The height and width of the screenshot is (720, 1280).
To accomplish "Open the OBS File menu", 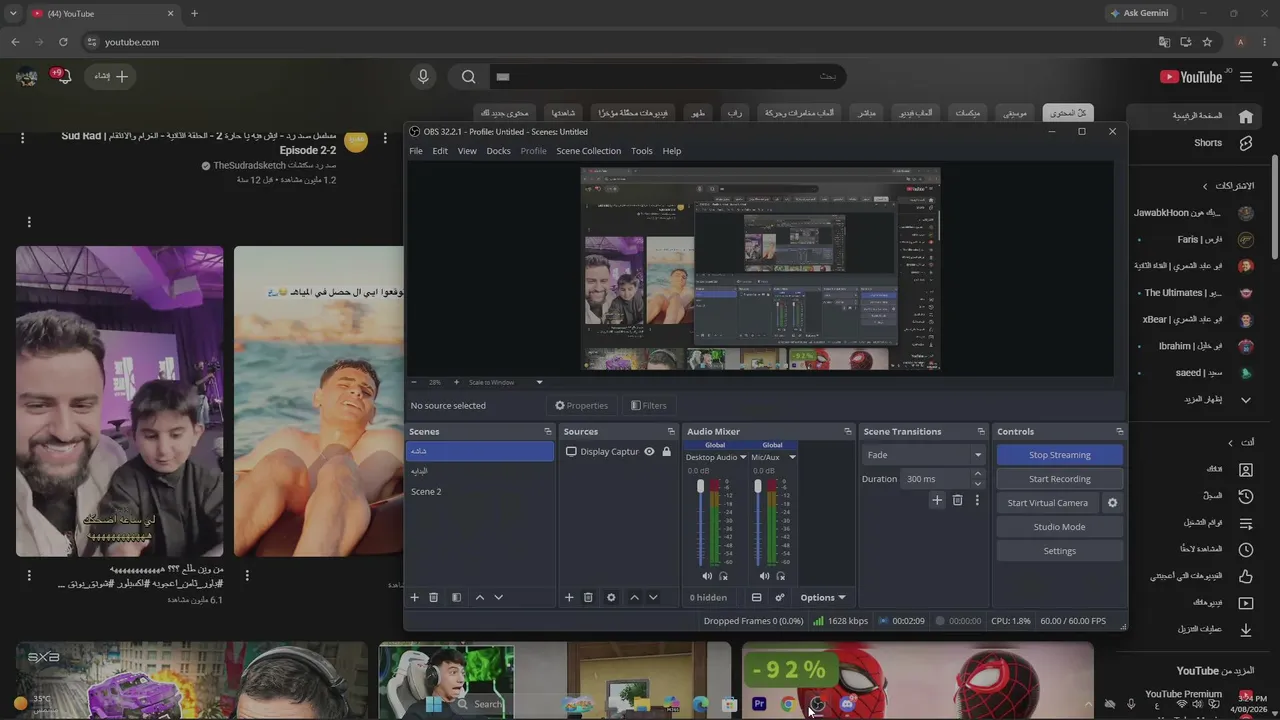I will 416,151.
